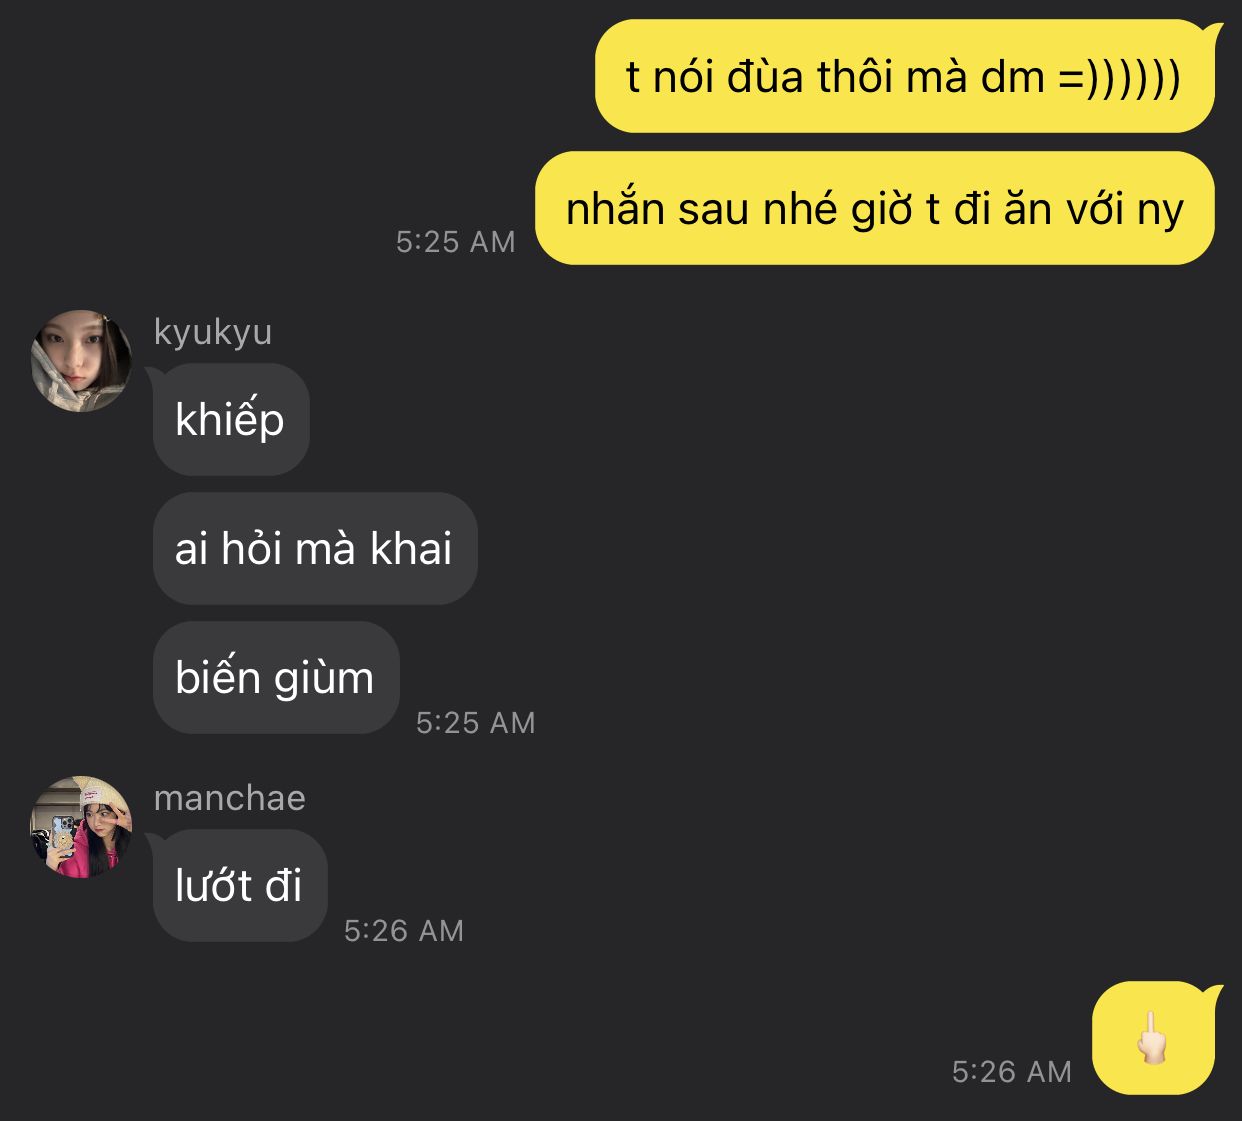Tap the middle finger emoji message
The image size is (1242, 1121).
point(1154,1038)
